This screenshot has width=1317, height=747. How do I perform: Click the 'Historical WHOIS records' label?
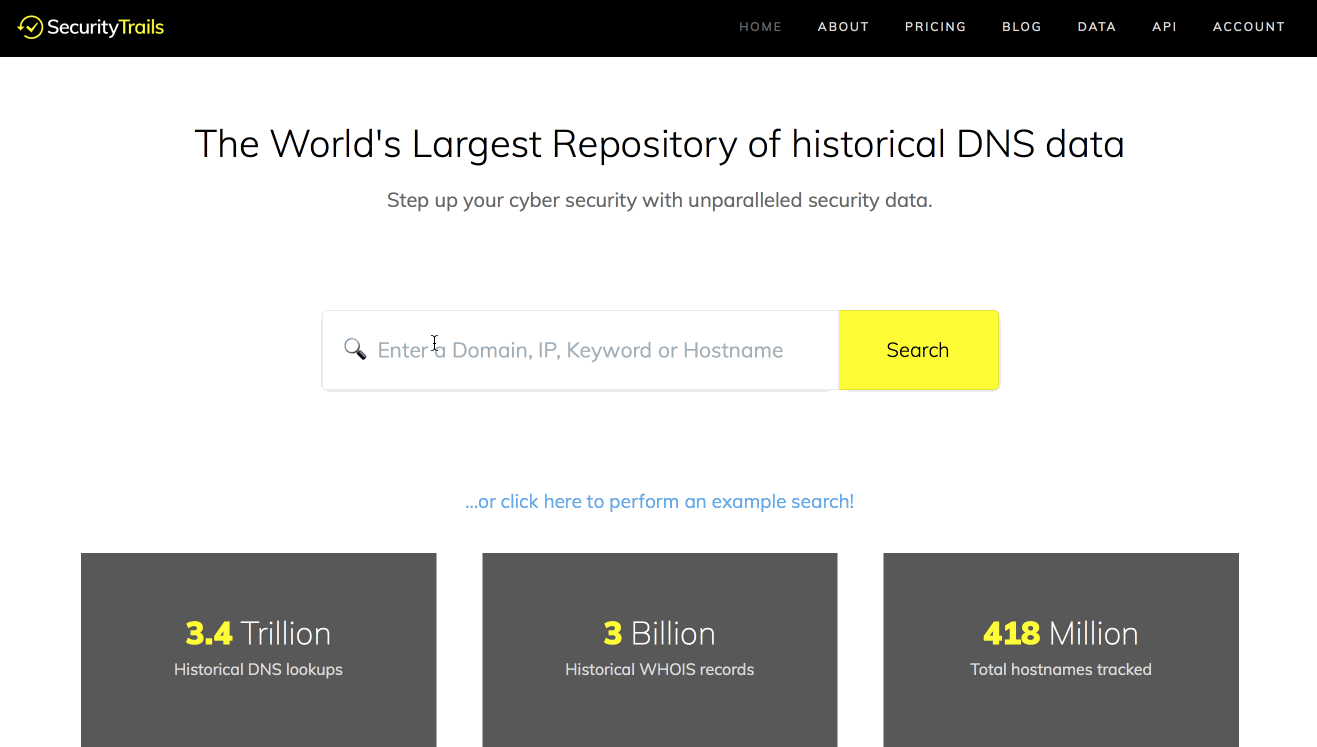(x=659, y=669)
